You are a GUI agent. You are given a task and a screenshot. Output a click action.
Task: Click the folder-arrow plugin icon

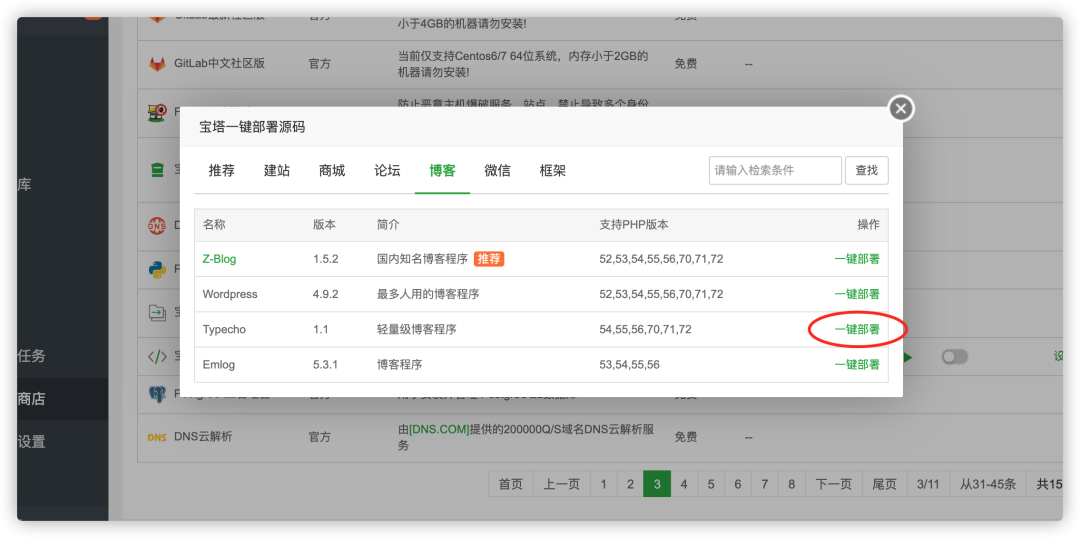tap(158, 313)
